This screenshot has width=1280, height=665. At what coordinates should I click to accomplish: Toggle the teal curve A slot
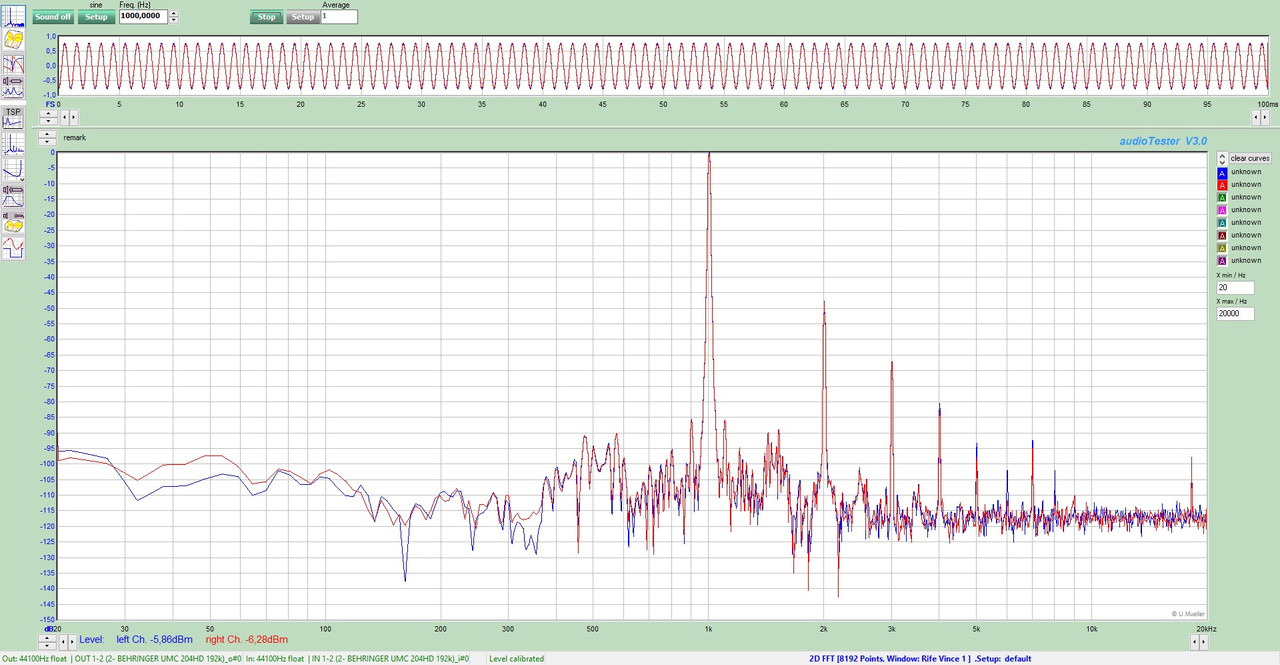coord(1222,222)
